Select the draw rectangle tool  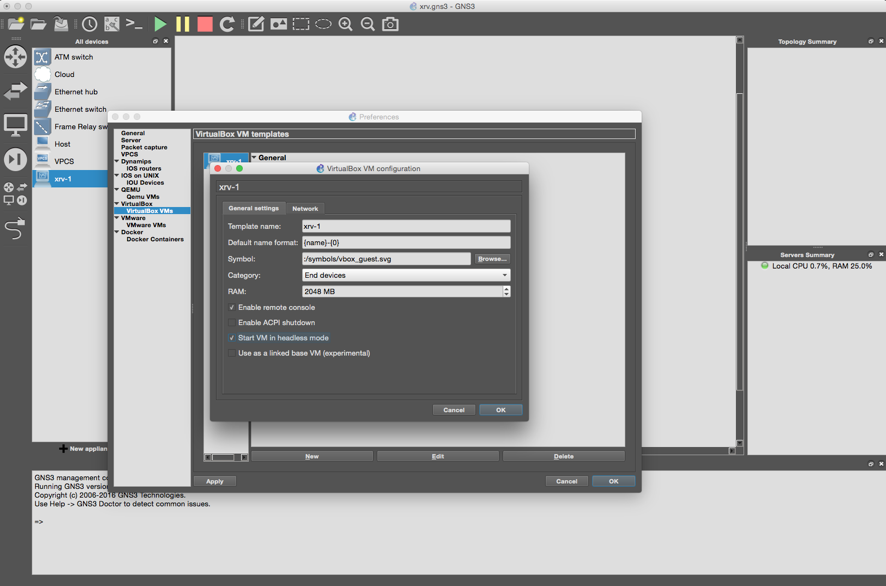coord(301,24)
